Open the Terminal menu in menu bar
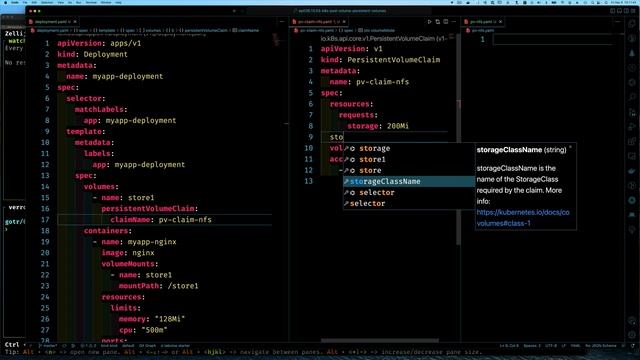The image size is (640, 360). pyautogui.click(x=91, y=2)
